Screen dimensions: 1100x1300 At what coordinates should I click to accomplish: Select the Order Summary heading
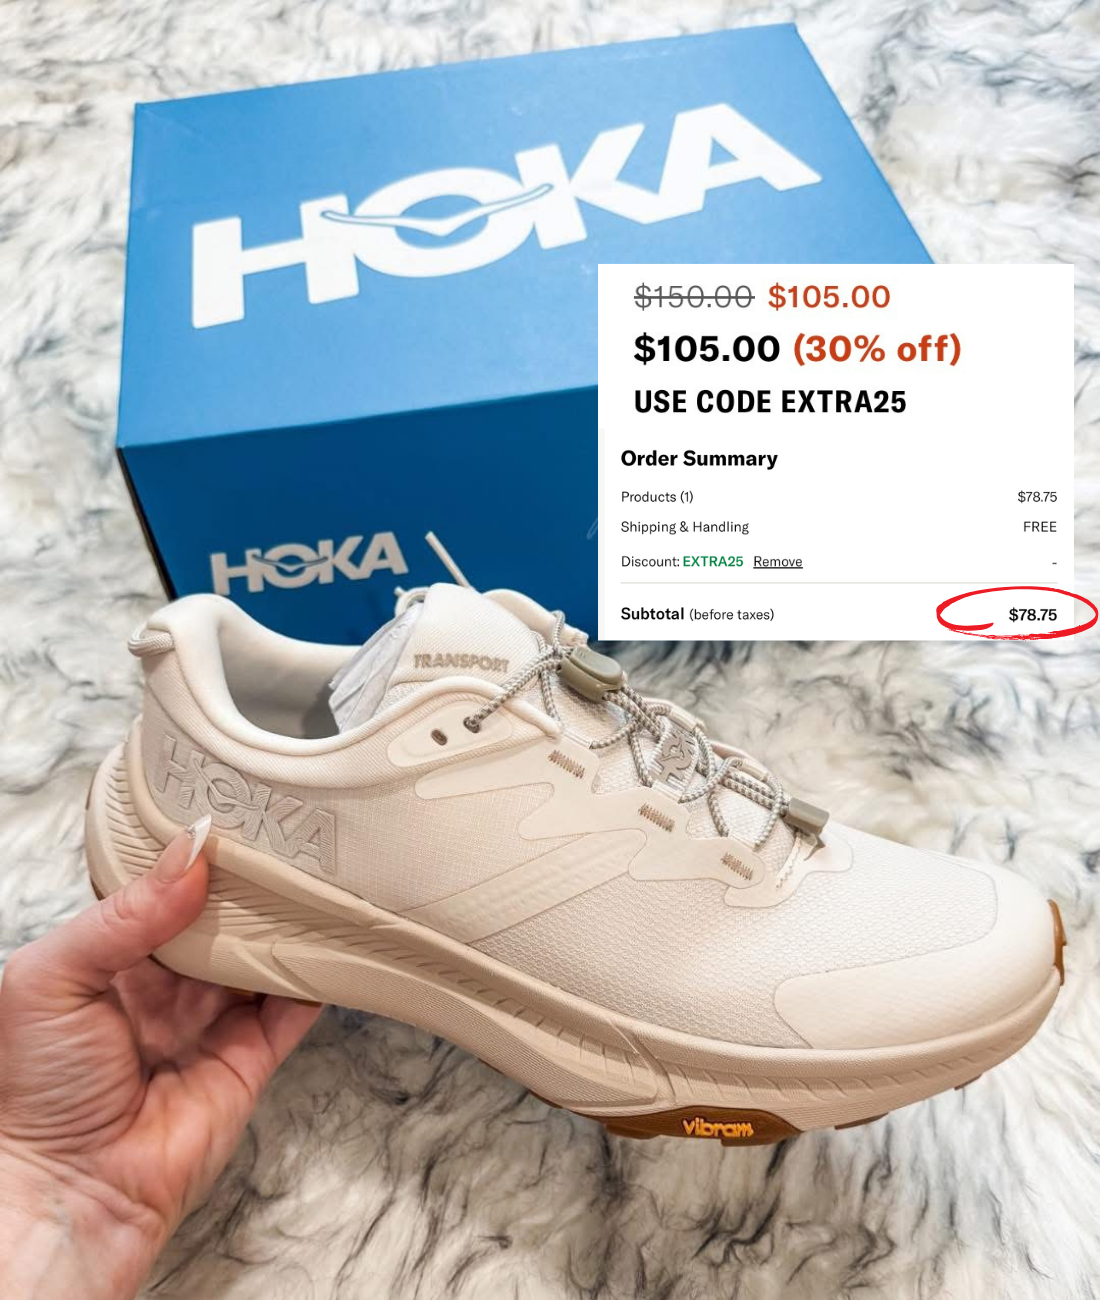699,459
